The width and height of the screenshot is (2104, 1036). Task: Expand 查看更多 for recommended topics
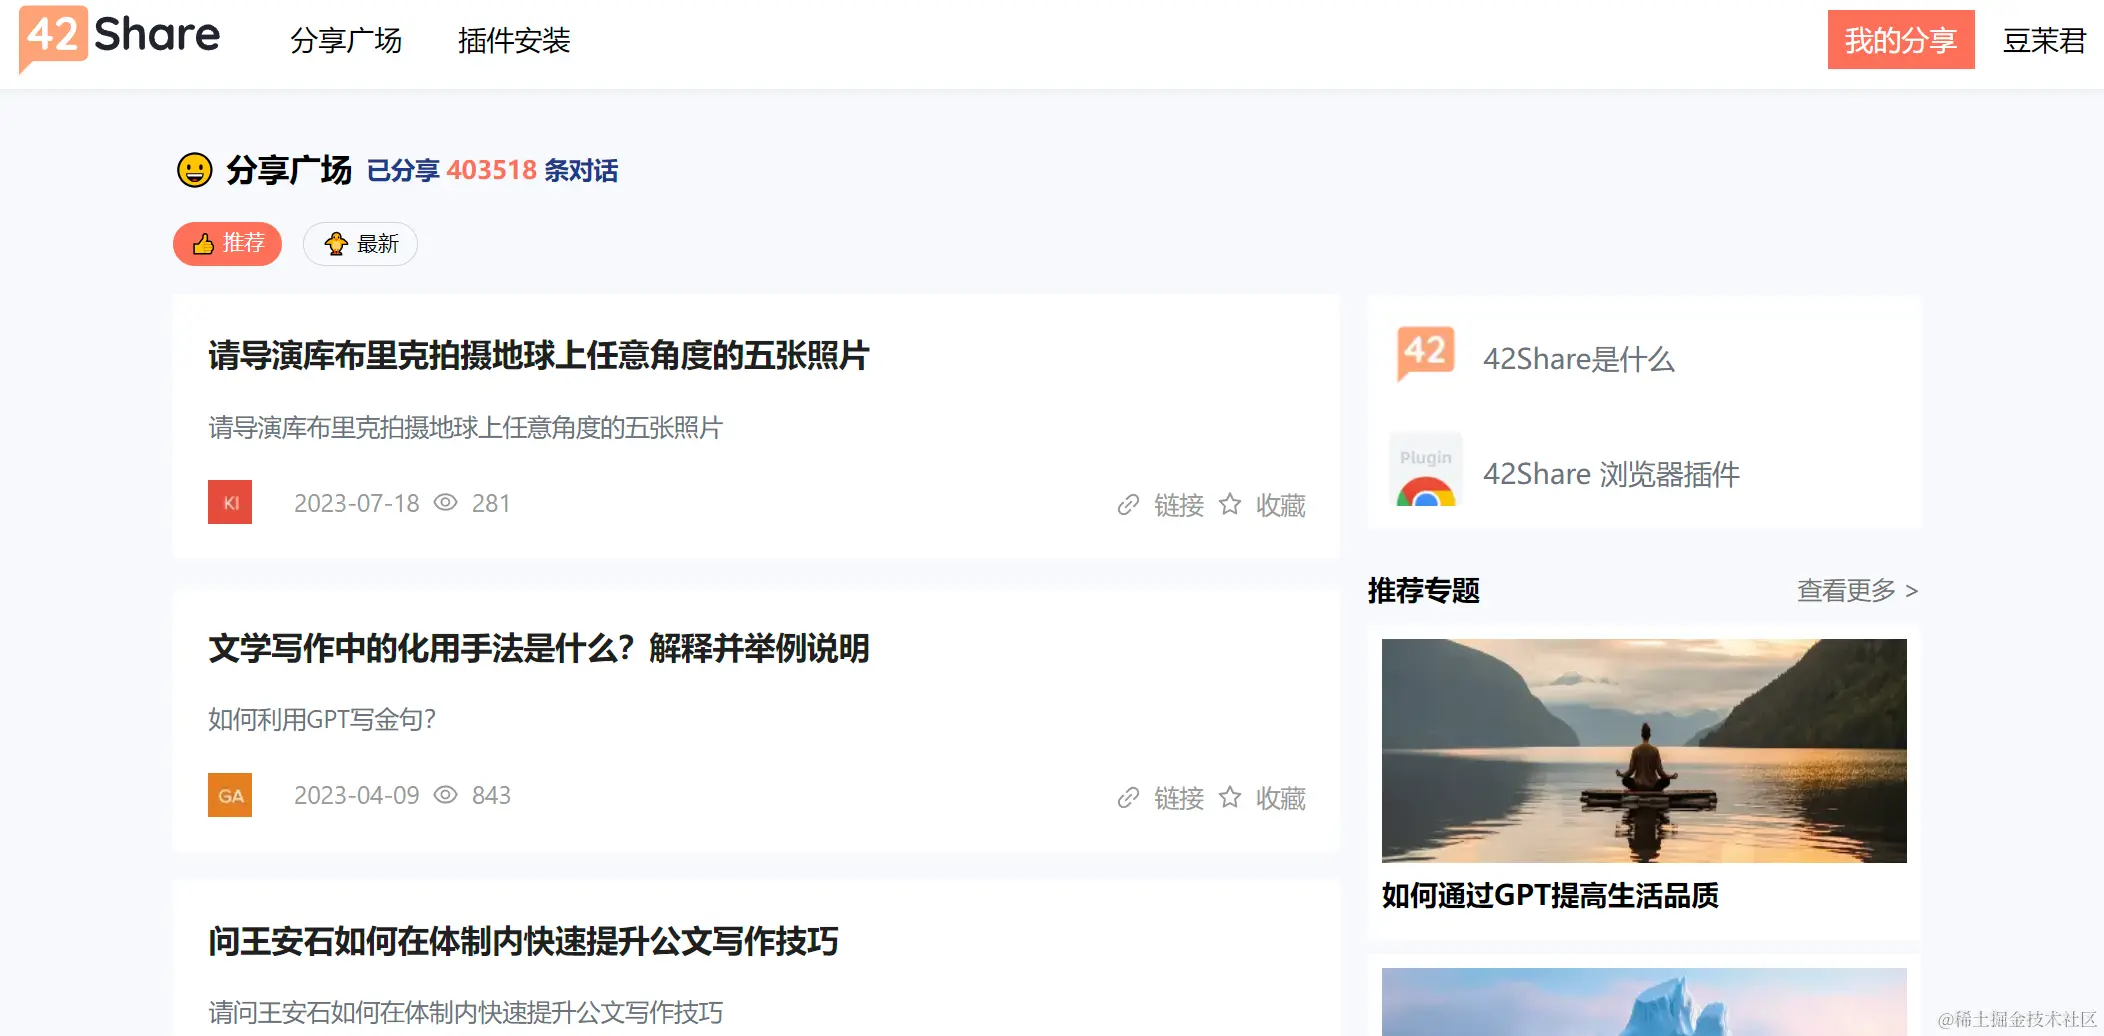click(x=1857, y=591)
